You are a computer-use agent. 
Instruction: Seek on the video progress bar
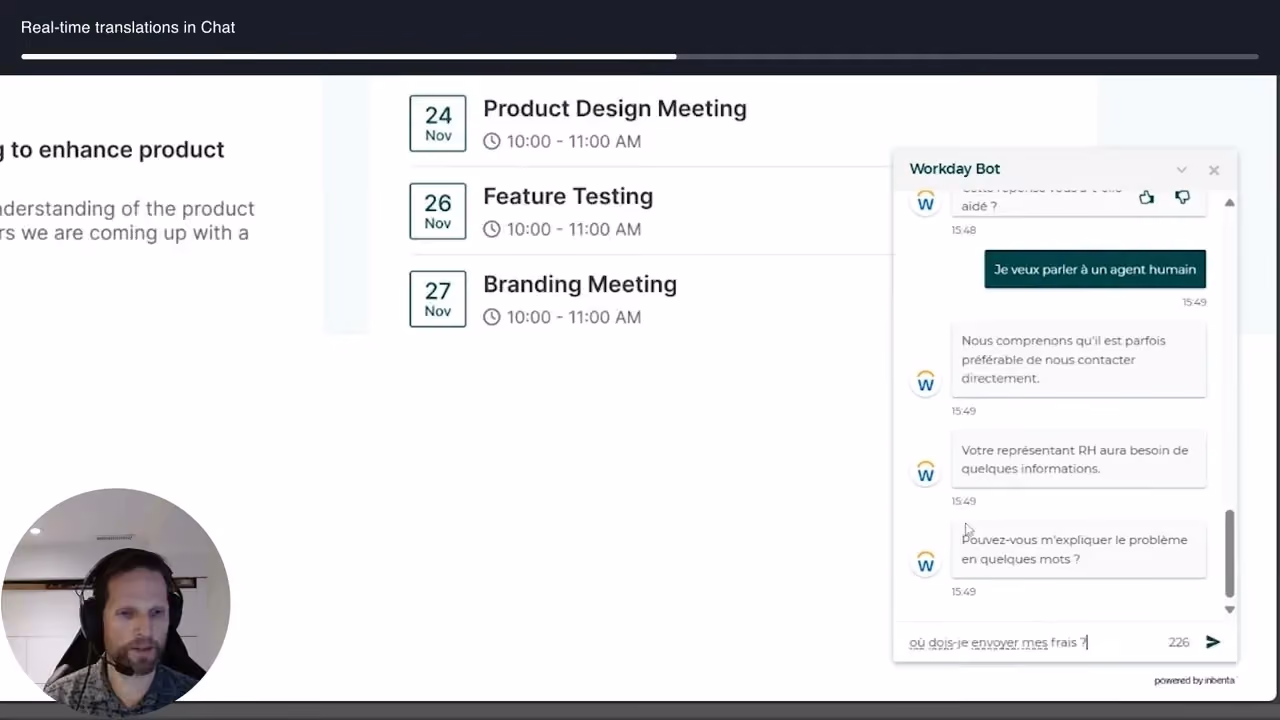(640, 57)
